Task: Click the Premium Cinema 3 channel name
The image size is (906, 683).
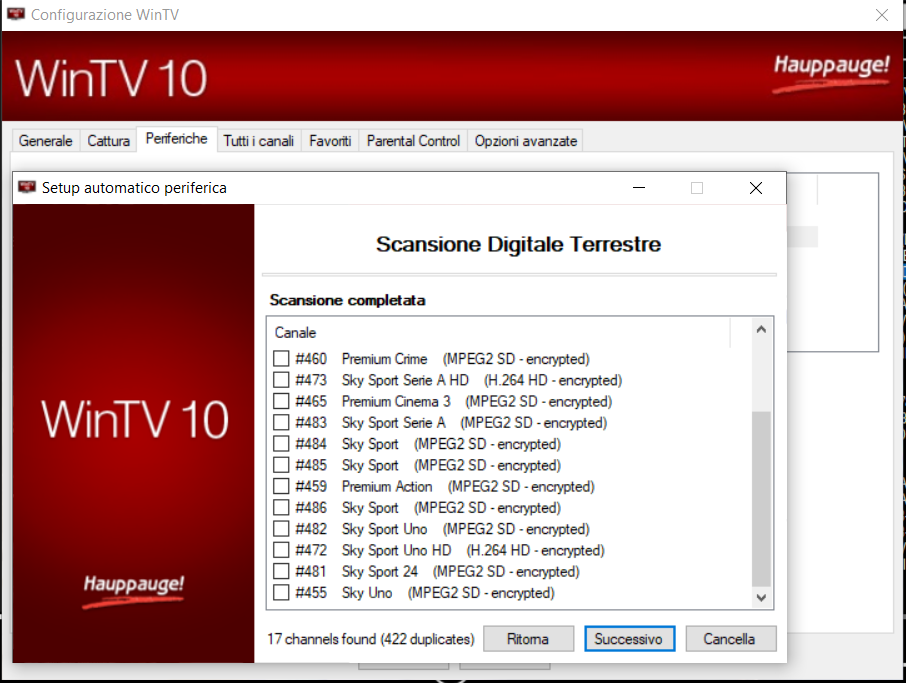Action: coord(396,402)
